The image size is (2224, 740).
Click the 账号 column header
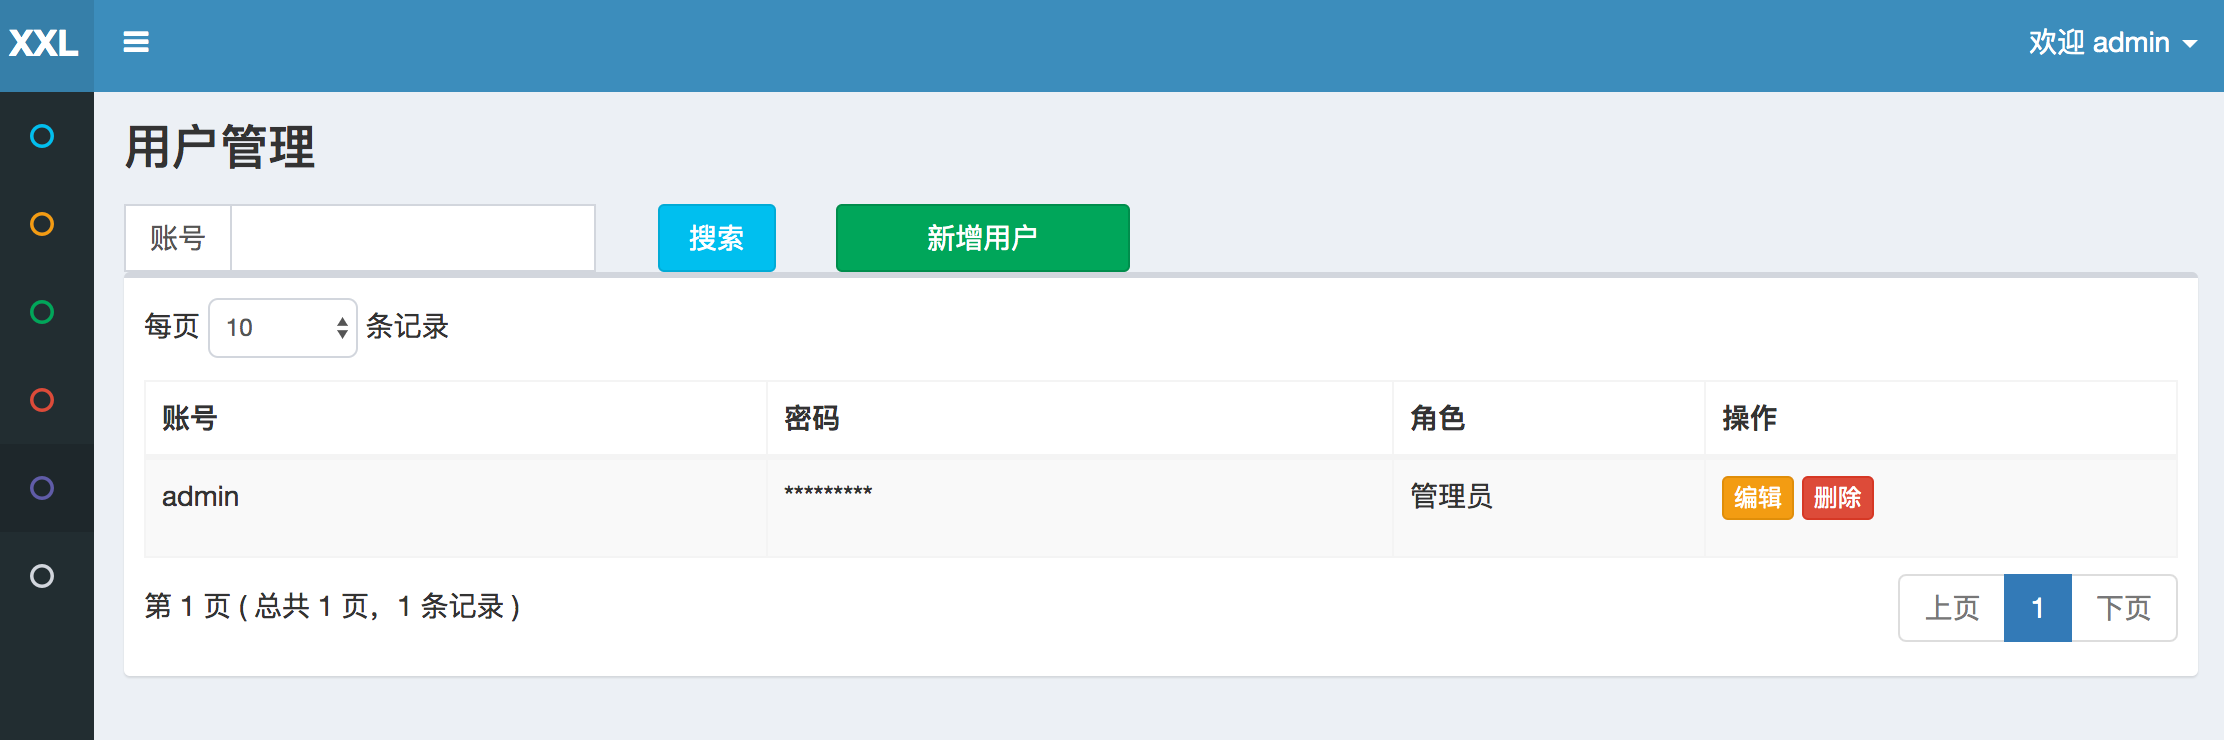pyautogui.click(x=190, y=418)
